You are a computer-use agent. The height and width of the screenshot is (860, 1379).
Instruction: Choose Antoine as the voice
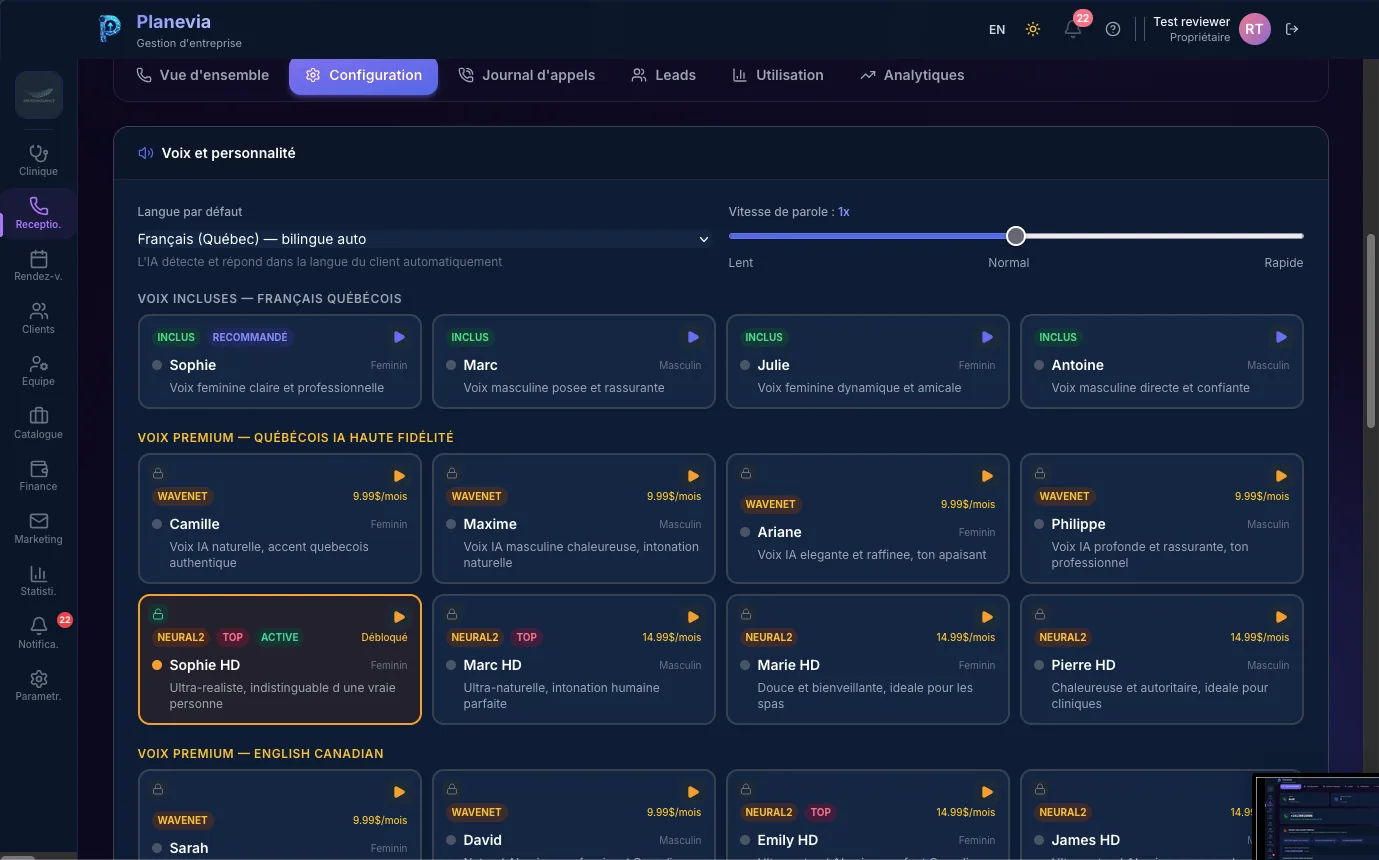coord(1162,362)
